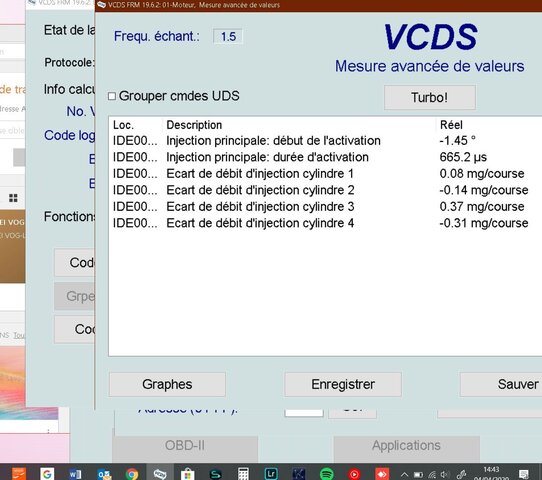
Task: Select the active VCDS taskbar icon
Action: pyautogui.click(x=160, y=474)
